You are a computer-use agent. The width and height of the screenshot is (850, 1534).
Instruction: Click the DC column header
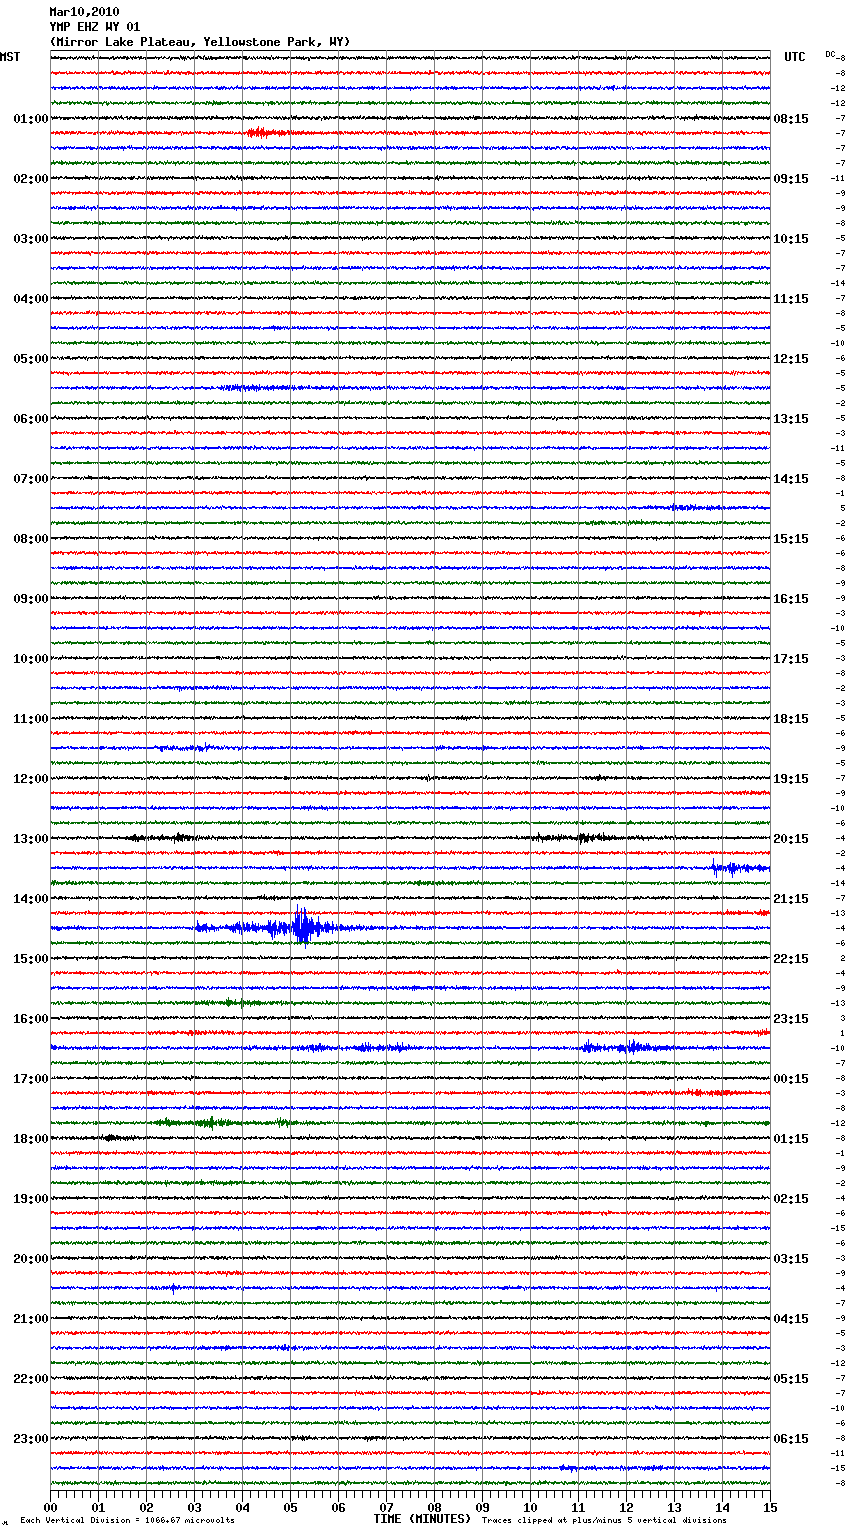coord(830,54)
